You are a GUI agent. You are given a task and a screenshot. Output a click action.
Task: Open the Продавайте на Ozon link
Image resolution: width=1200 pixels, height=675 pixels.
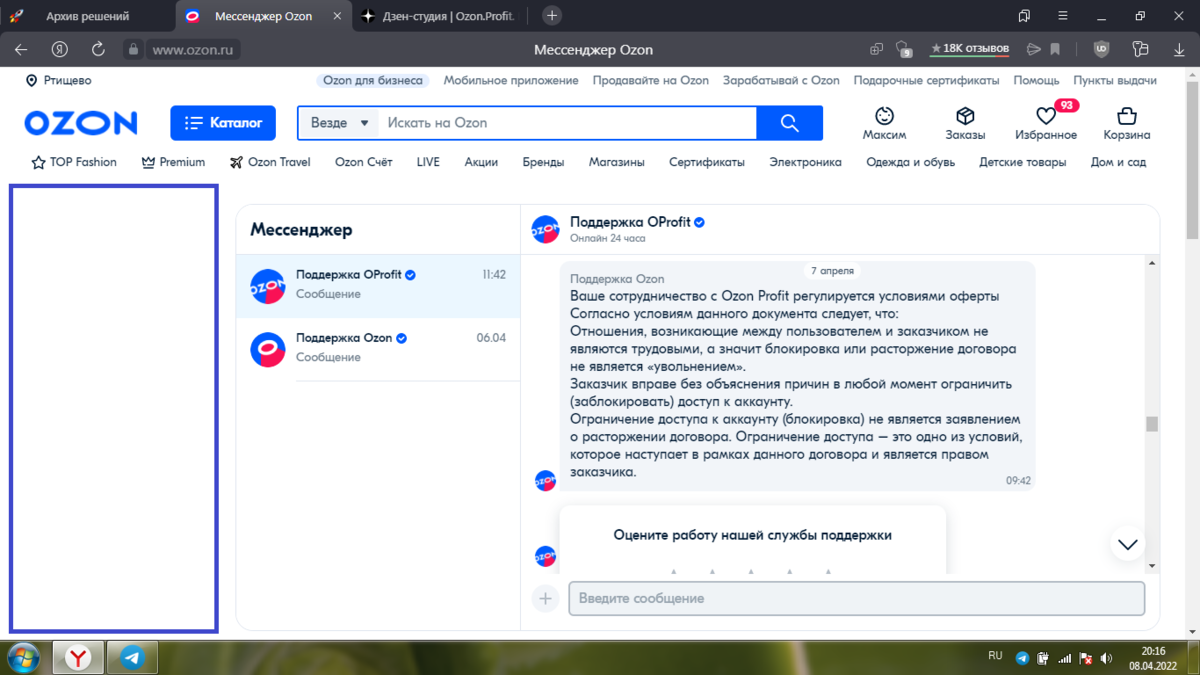[651, 81]
